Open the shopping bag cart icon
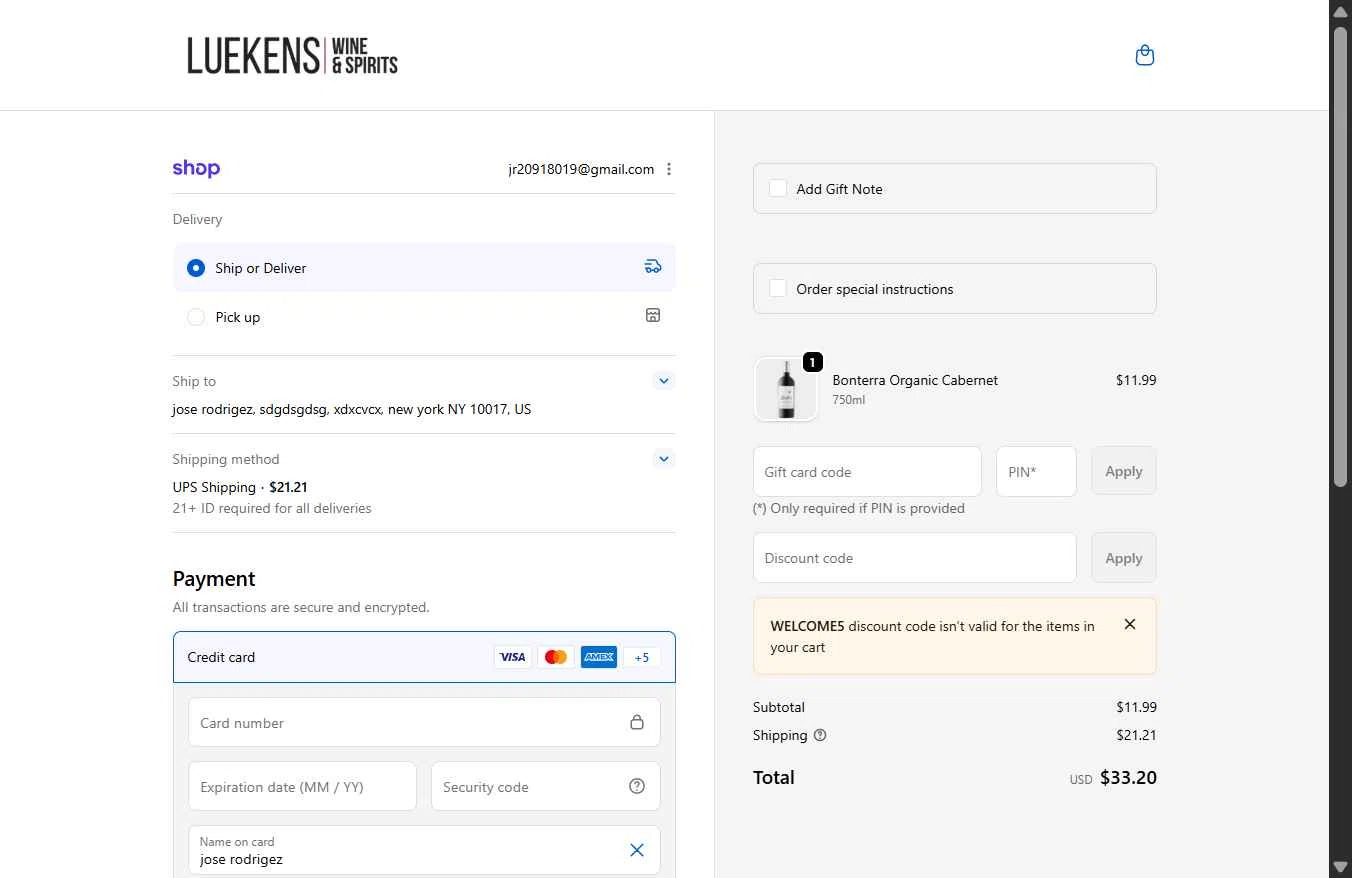 (x=1145, y=55)
